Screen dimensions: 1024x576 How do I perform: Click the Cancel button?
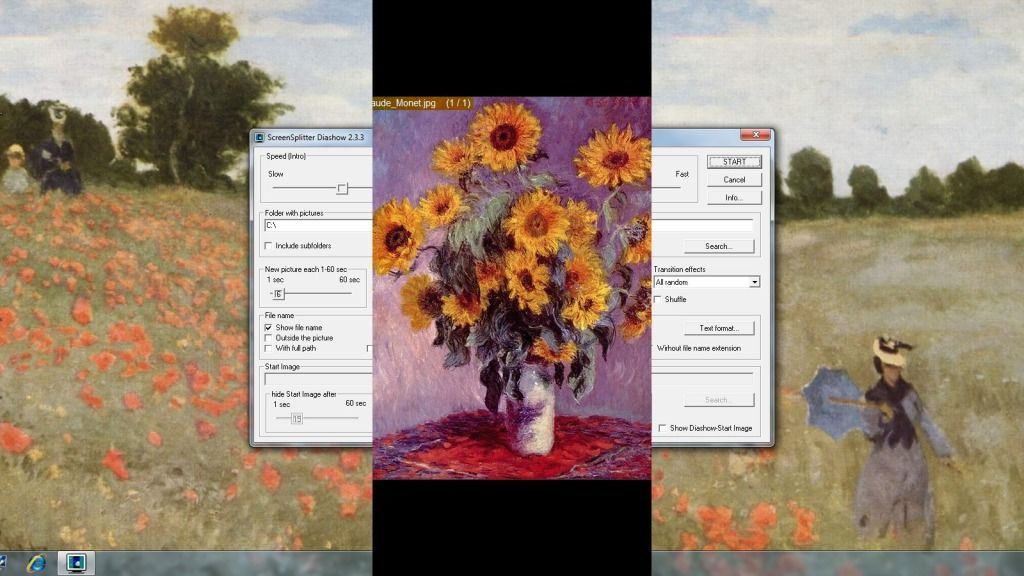pyautogui.click(x=734, y=180)
